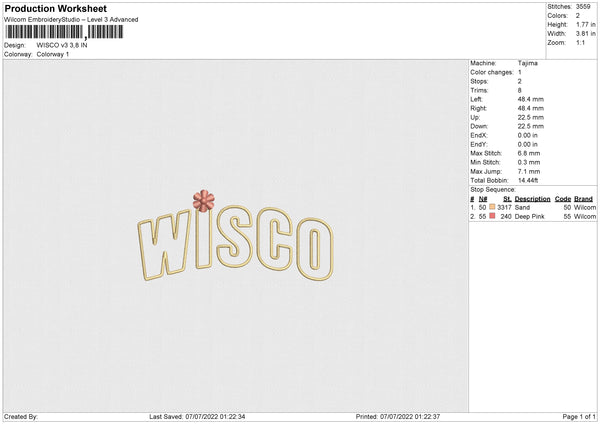
Task: Click the Trims value 8
Action: point(520,90)
